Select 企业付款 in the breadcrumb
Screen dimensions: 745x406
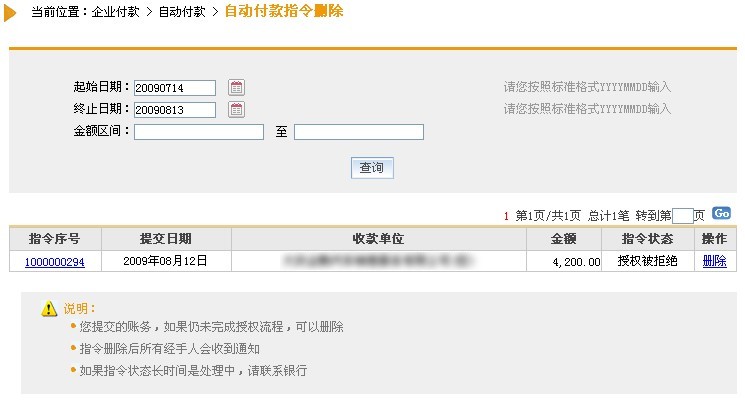pos(115,12)
